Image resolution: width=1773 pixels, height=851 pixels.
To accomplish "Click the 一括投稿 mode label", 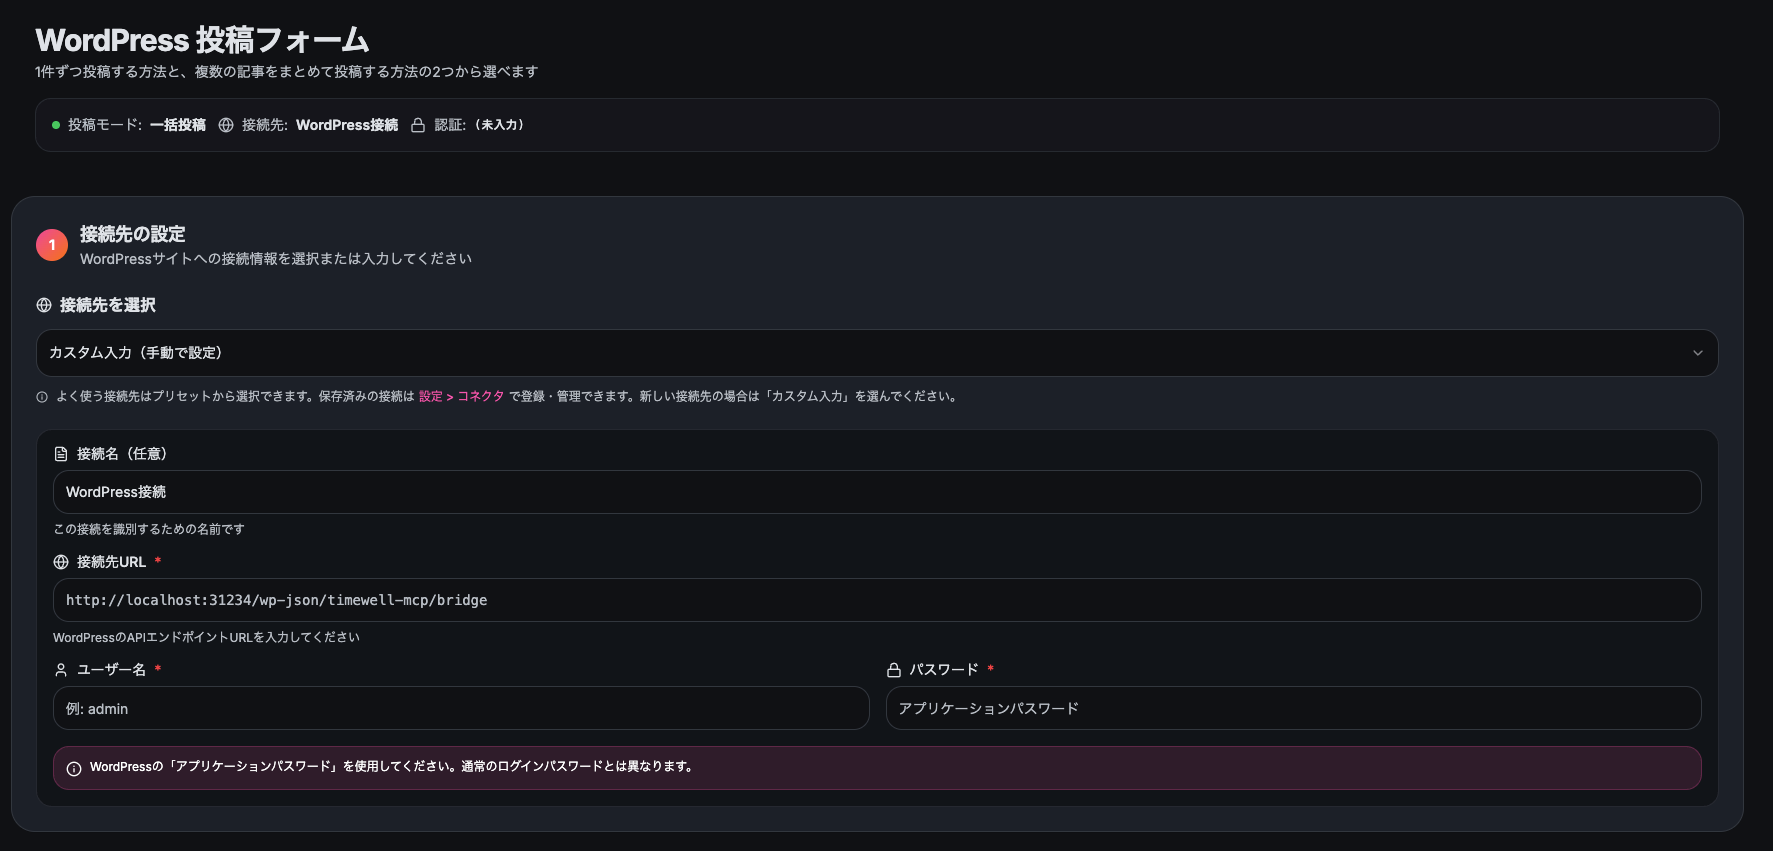I will click(x=178, y=125).
